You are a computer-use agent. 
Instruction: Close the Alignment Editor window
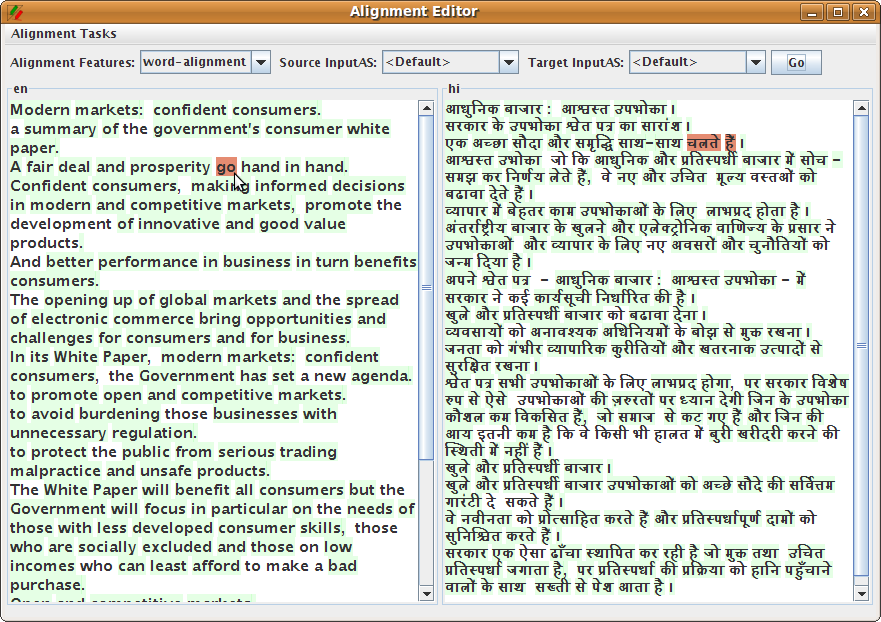pyautogui.click(x=862, y=12)
